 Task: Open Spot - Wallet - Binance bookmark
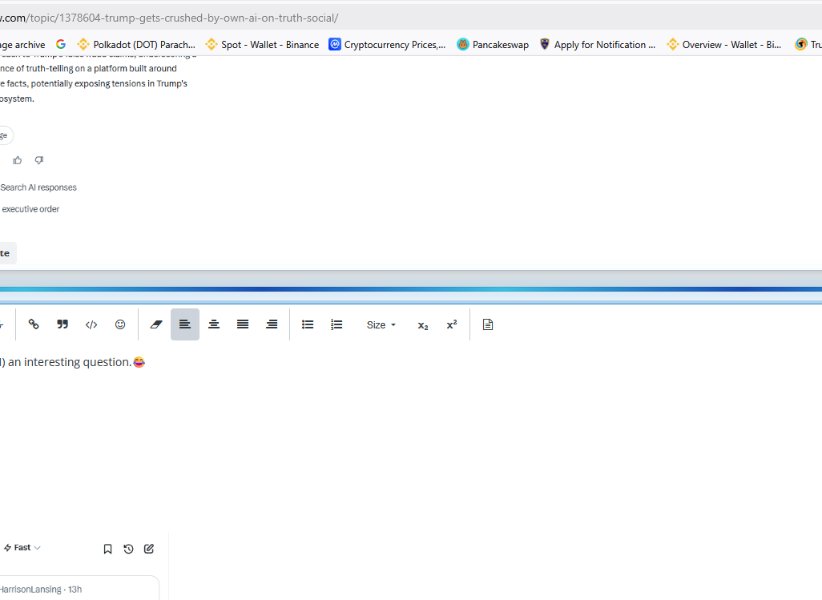(262, 45)
